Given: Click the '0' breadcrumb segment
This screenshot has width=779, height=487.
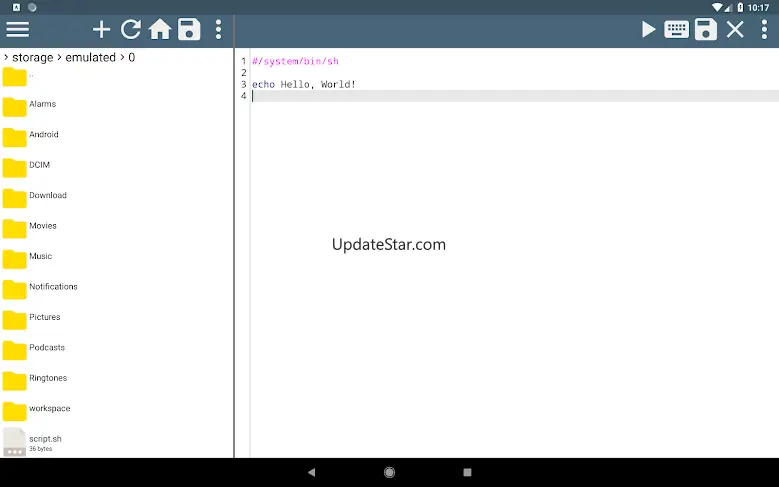Looking at the screenshot, I should (132, 58).
